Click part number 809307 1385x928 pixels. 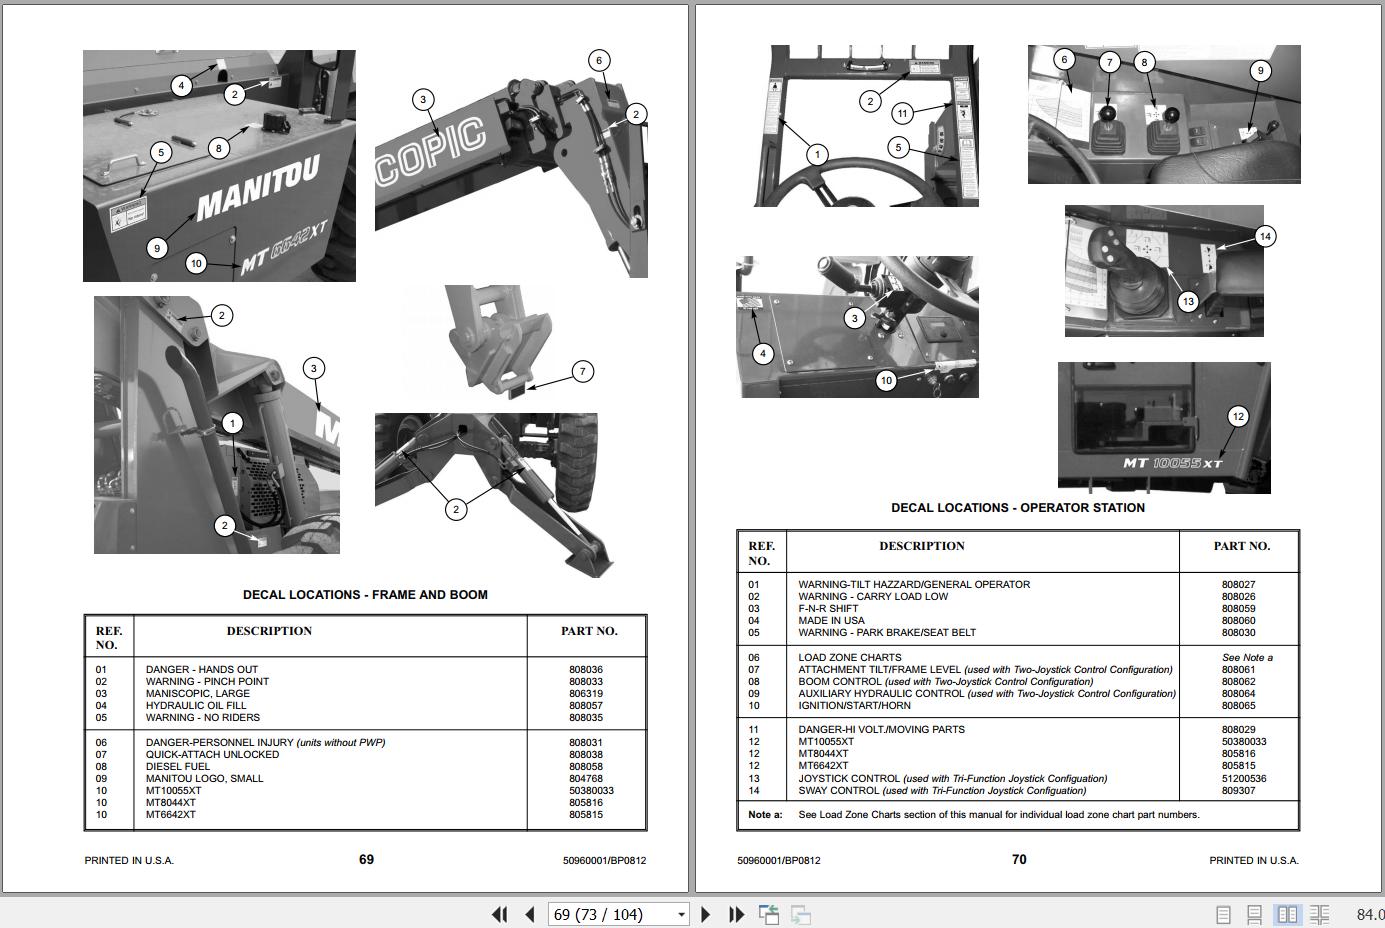click(x=1238, y=791)
